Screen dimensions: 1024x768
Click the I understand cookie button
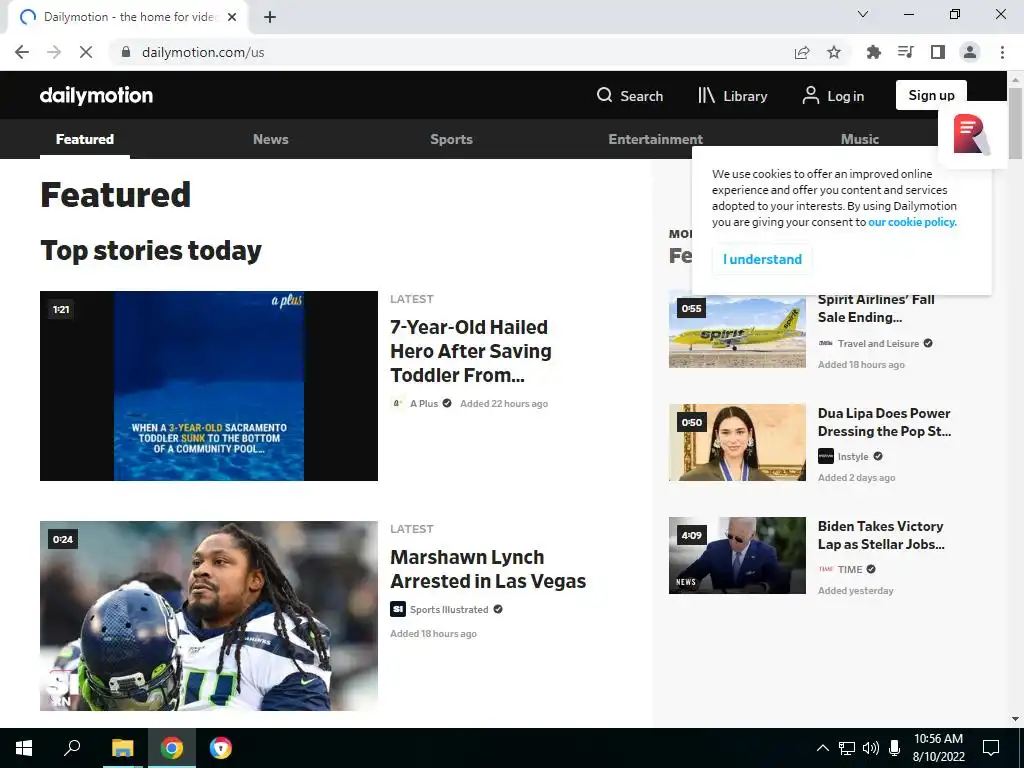[762, 259]
